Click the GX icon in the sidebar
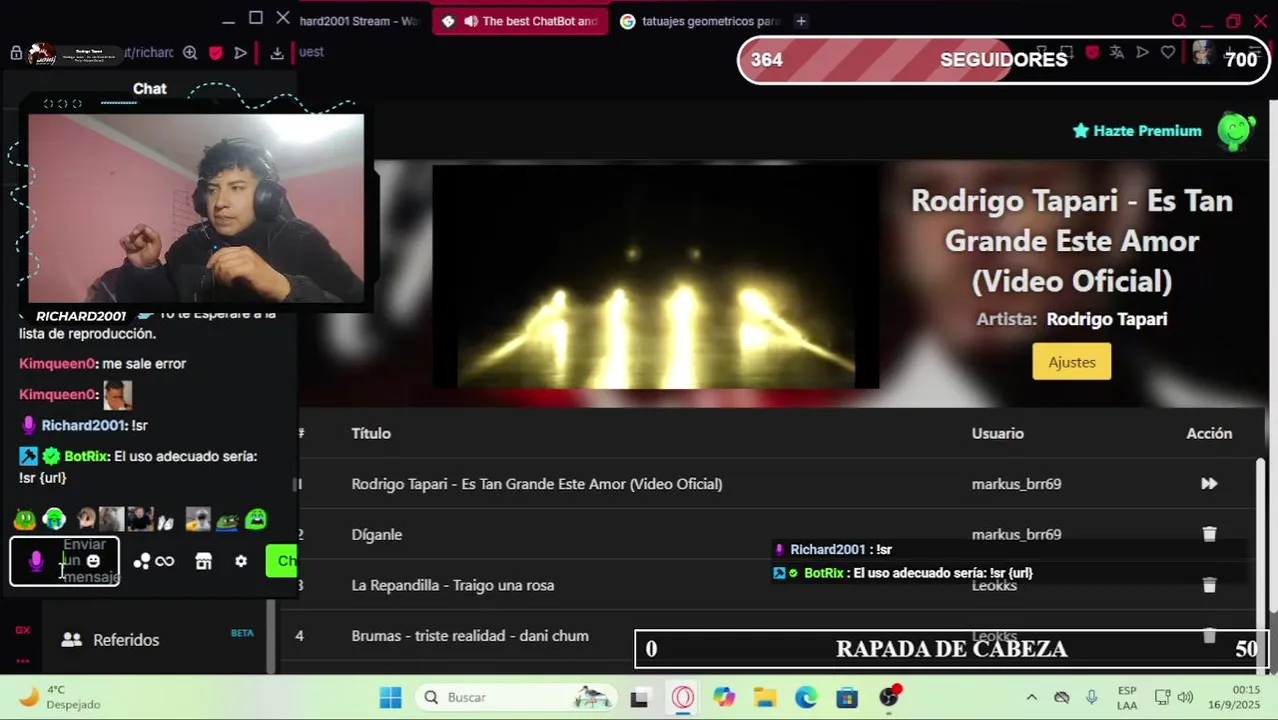 pyautogui.click(x=22, y=630)
